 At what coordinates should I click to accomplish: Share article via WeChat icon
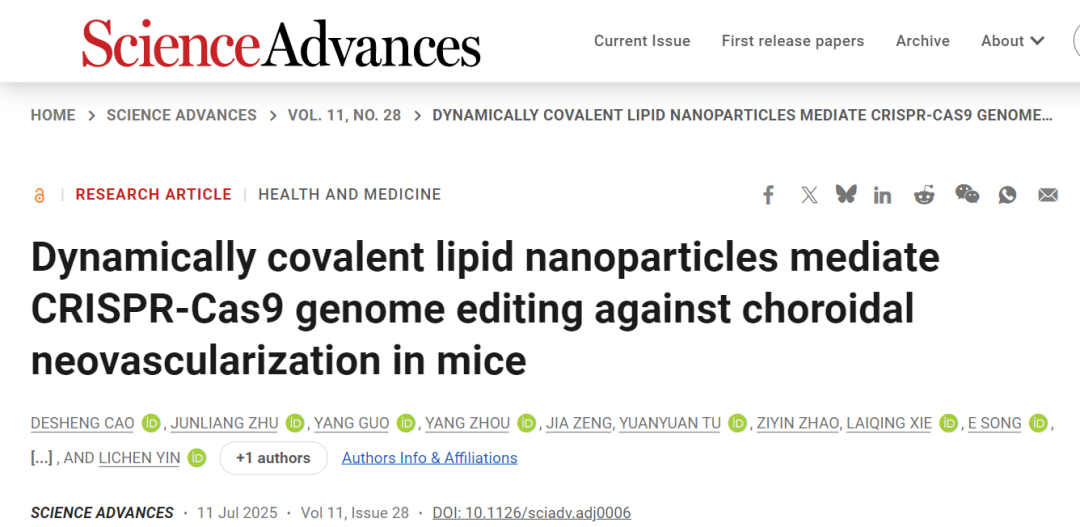pos(967,194)
